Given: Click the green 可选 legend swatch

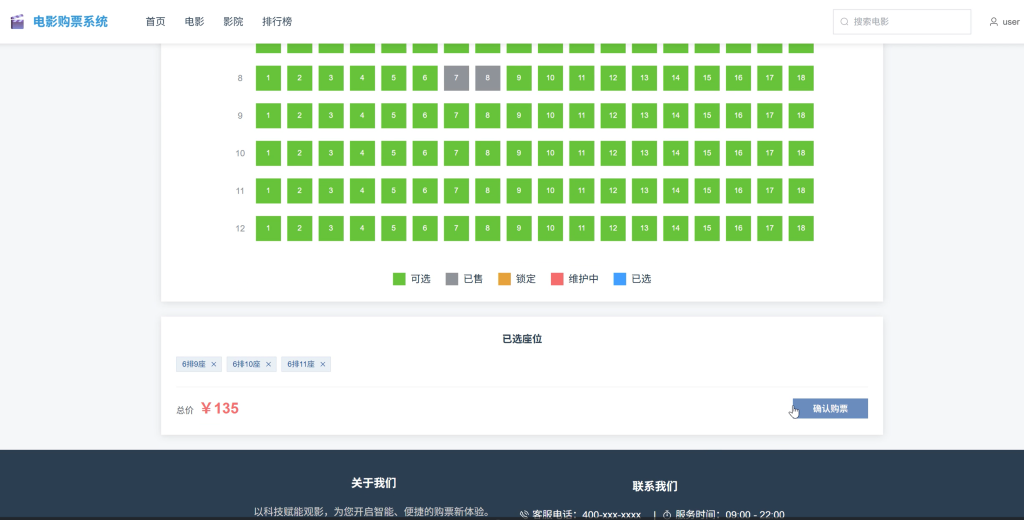Looking at the screenshot, I should [x=399, y=279].
